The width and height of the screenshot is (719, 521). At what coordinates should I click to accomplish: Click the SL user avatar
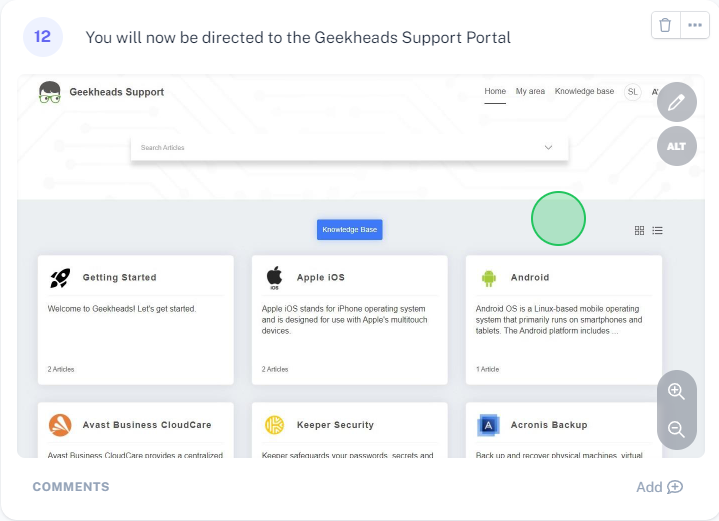tap(632, 92)
